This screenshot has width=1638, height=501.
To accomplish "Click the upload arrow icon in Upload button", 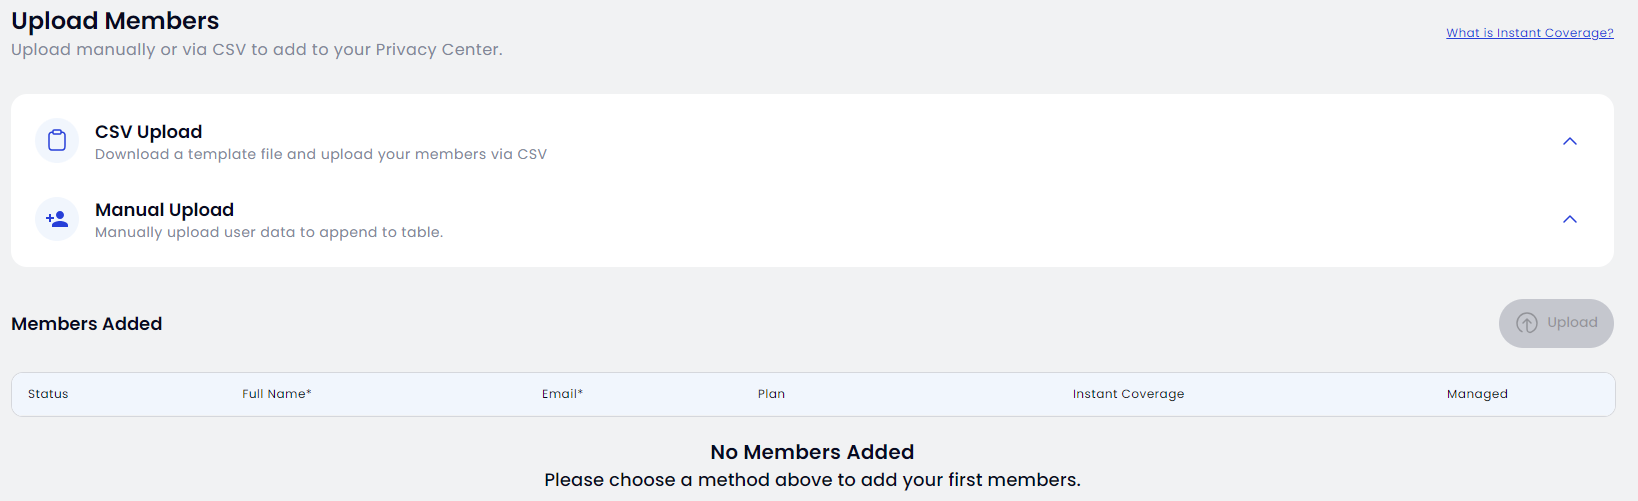I will pos(1527,323).
